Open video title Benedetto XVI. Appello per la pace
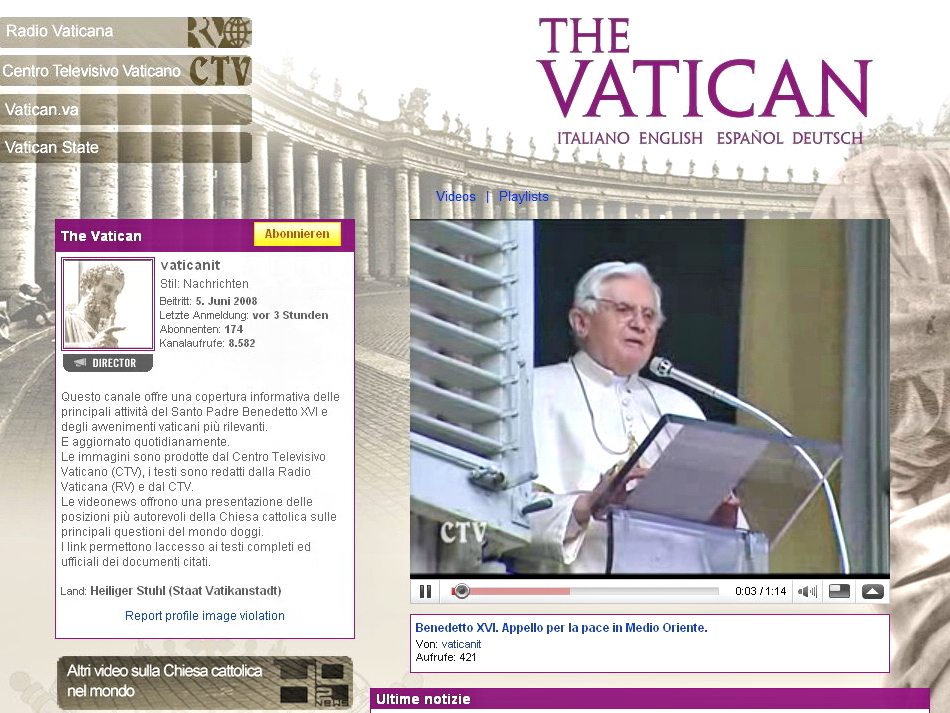The image size is (950, 713). [x=561, y=628]
